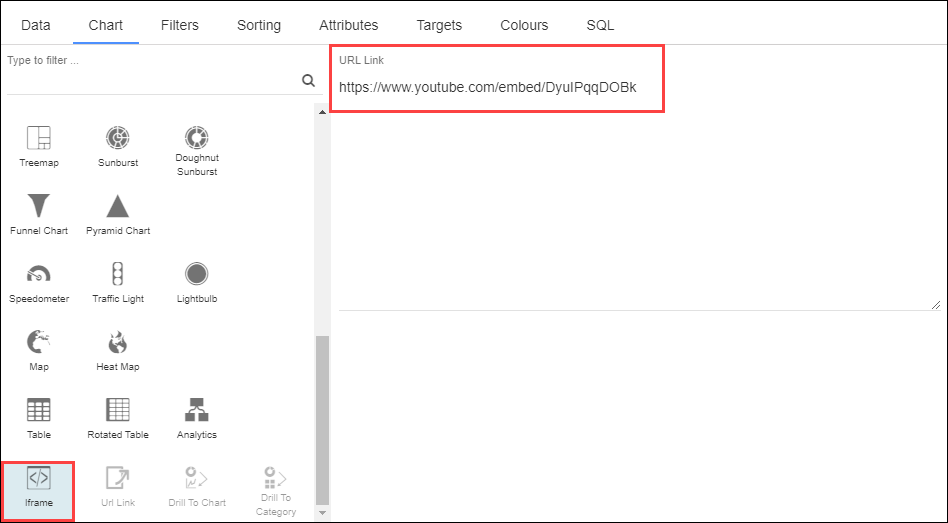
Task: Switch to the Filters tab
Action: (x=180, y=25)
